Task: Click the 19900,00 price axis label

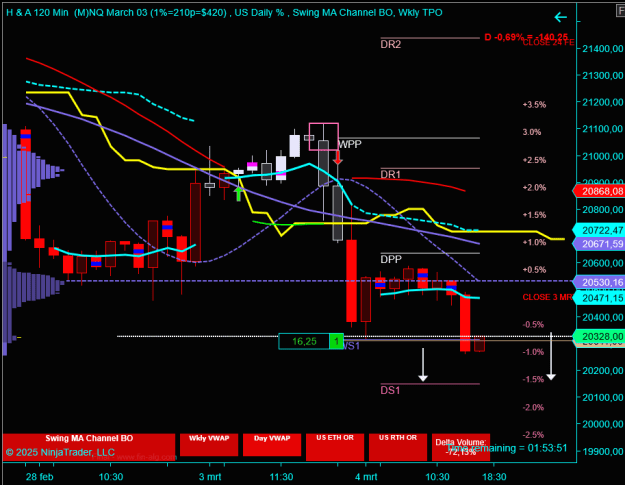Action: pyautogui.click(x=603, y=451)
